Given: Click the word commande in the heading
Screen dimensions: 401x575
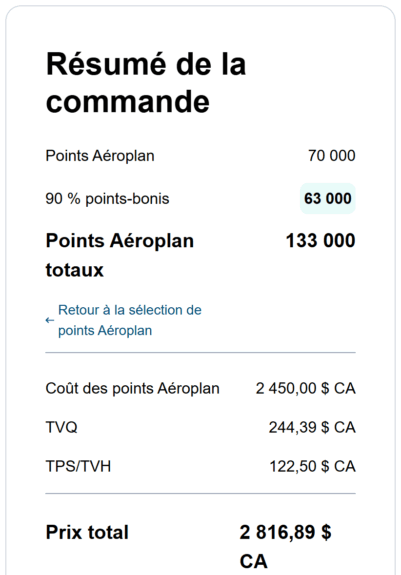Looking at the screenshot, I should [128, 102].
